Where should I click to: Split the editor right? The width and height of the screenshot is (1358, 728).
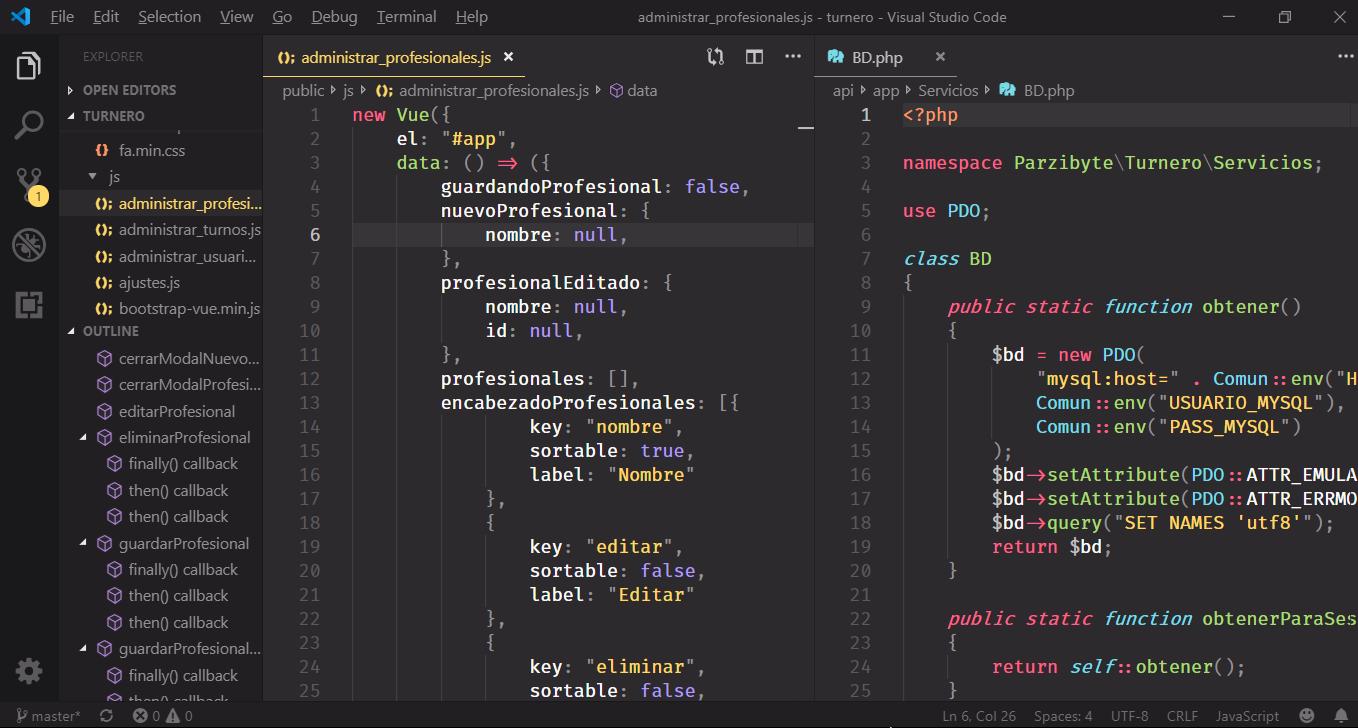(755, 57)
